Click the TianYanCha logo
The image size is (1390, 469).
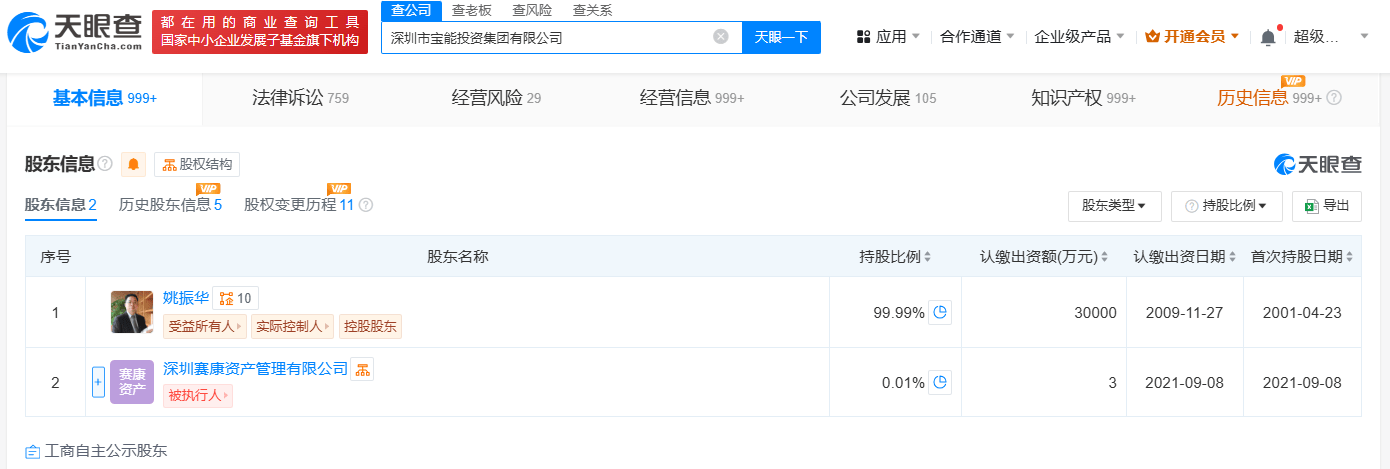click(73, 30)
